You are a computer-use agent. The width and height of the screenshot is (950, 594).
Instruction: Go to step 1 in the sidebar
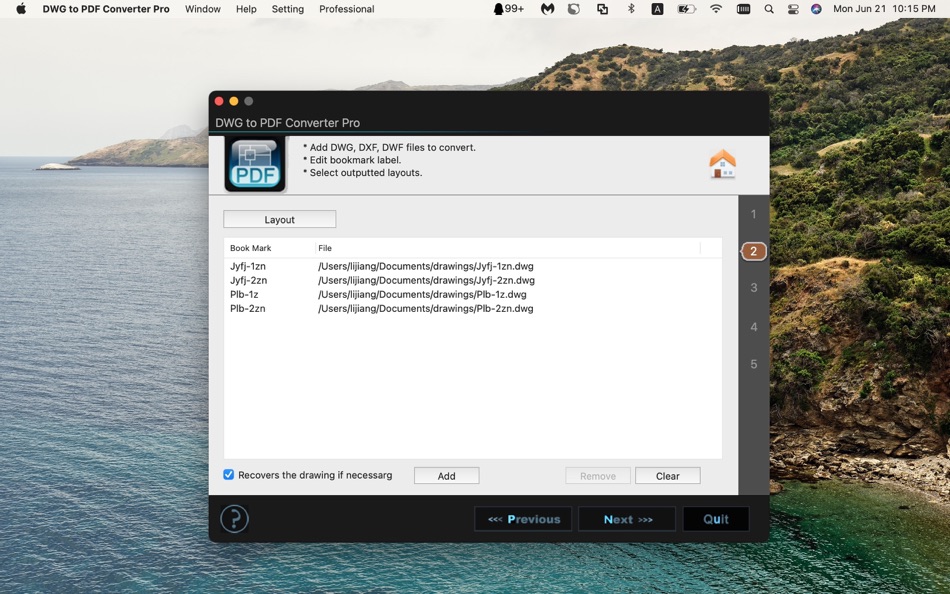tap(754, 214)
